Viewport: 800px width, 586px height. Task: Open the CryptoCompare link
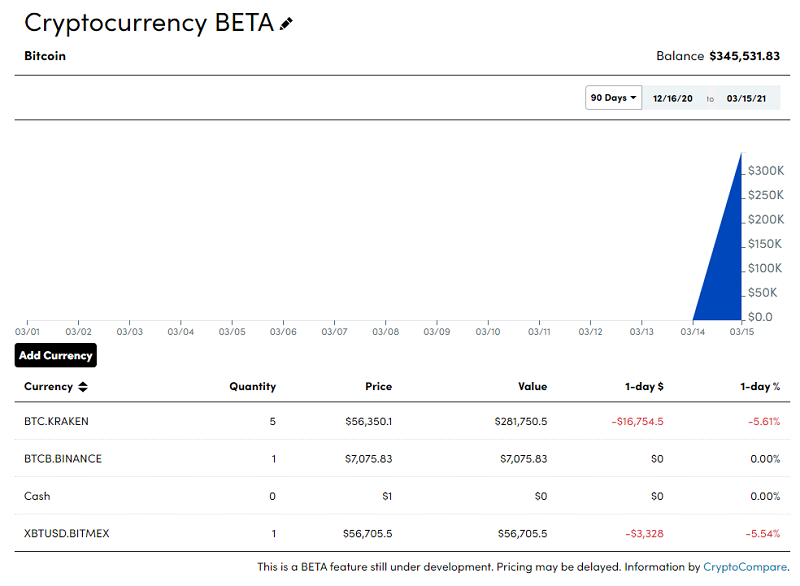pos(745,567)
